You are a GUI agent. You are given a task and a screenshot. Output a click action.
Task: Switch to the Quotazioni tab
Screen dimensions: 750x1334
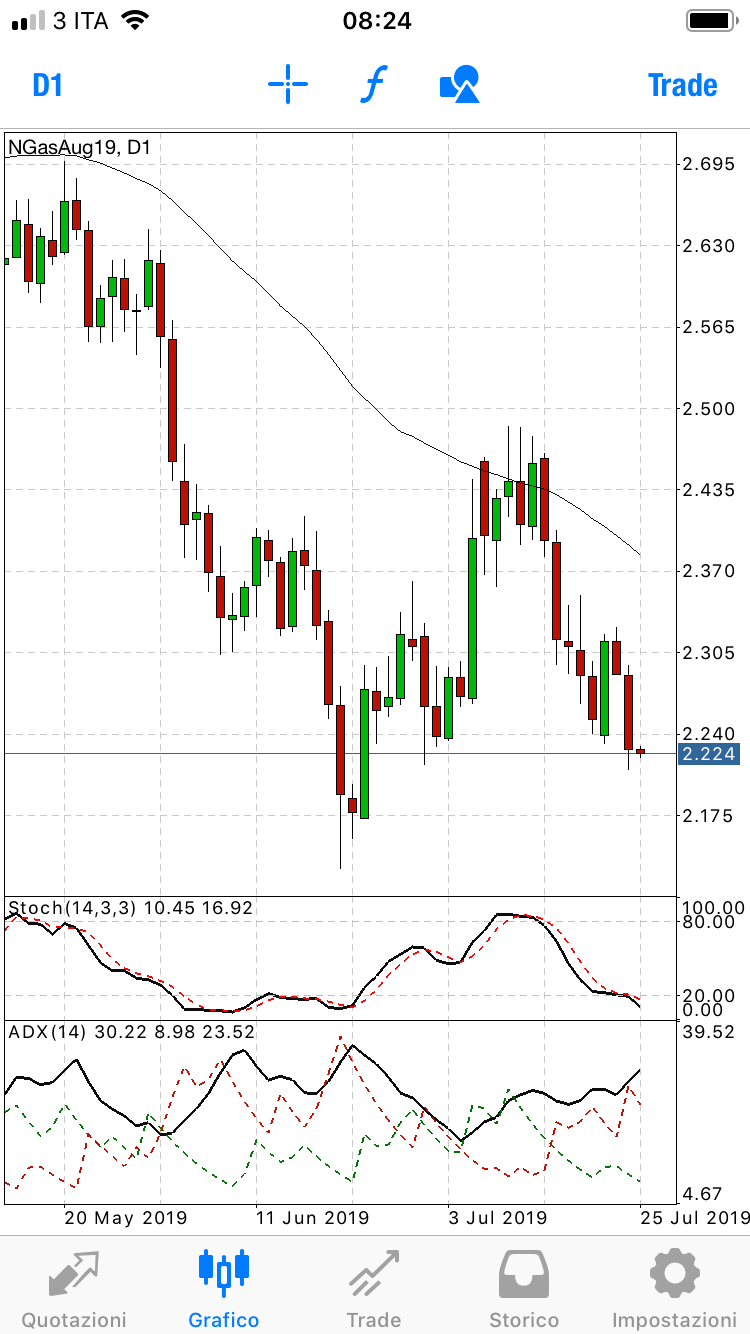(74, 1290)
